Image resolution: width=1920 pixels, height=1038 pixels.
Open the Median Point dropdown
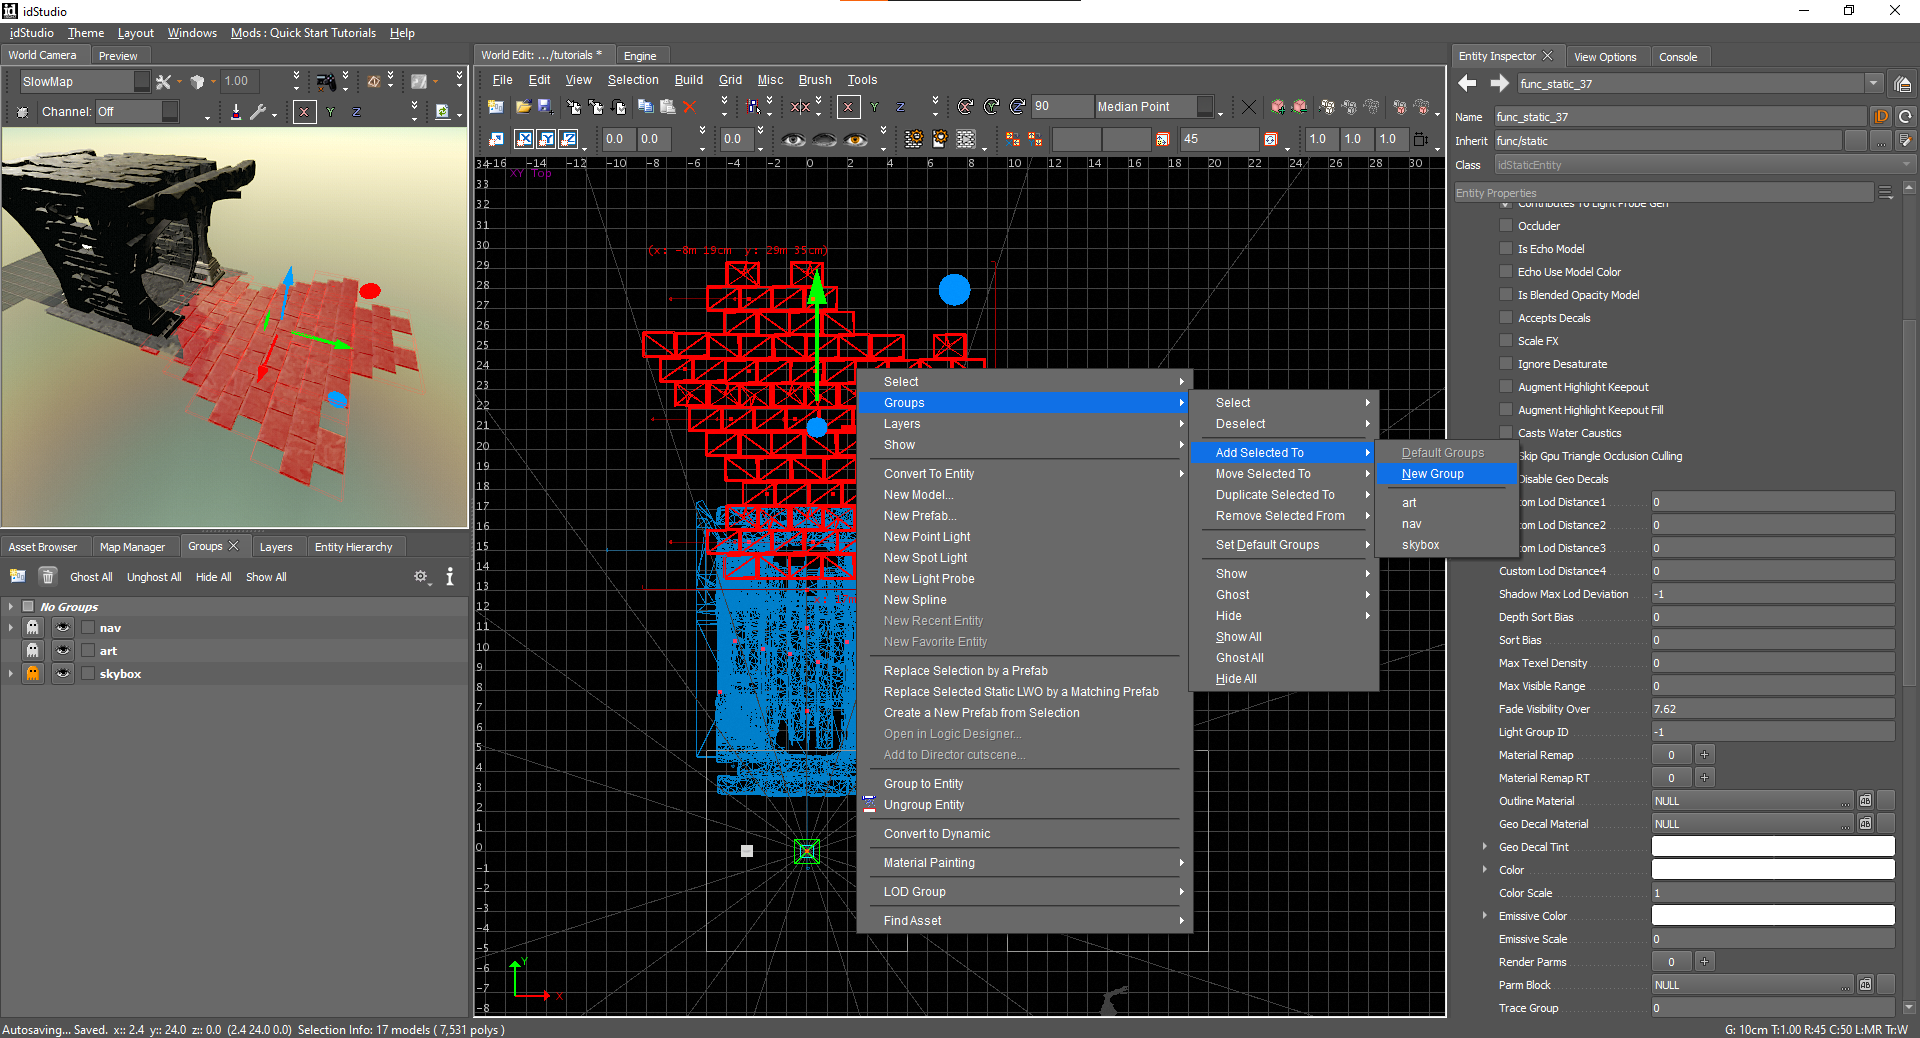(x=1157, y=106)
